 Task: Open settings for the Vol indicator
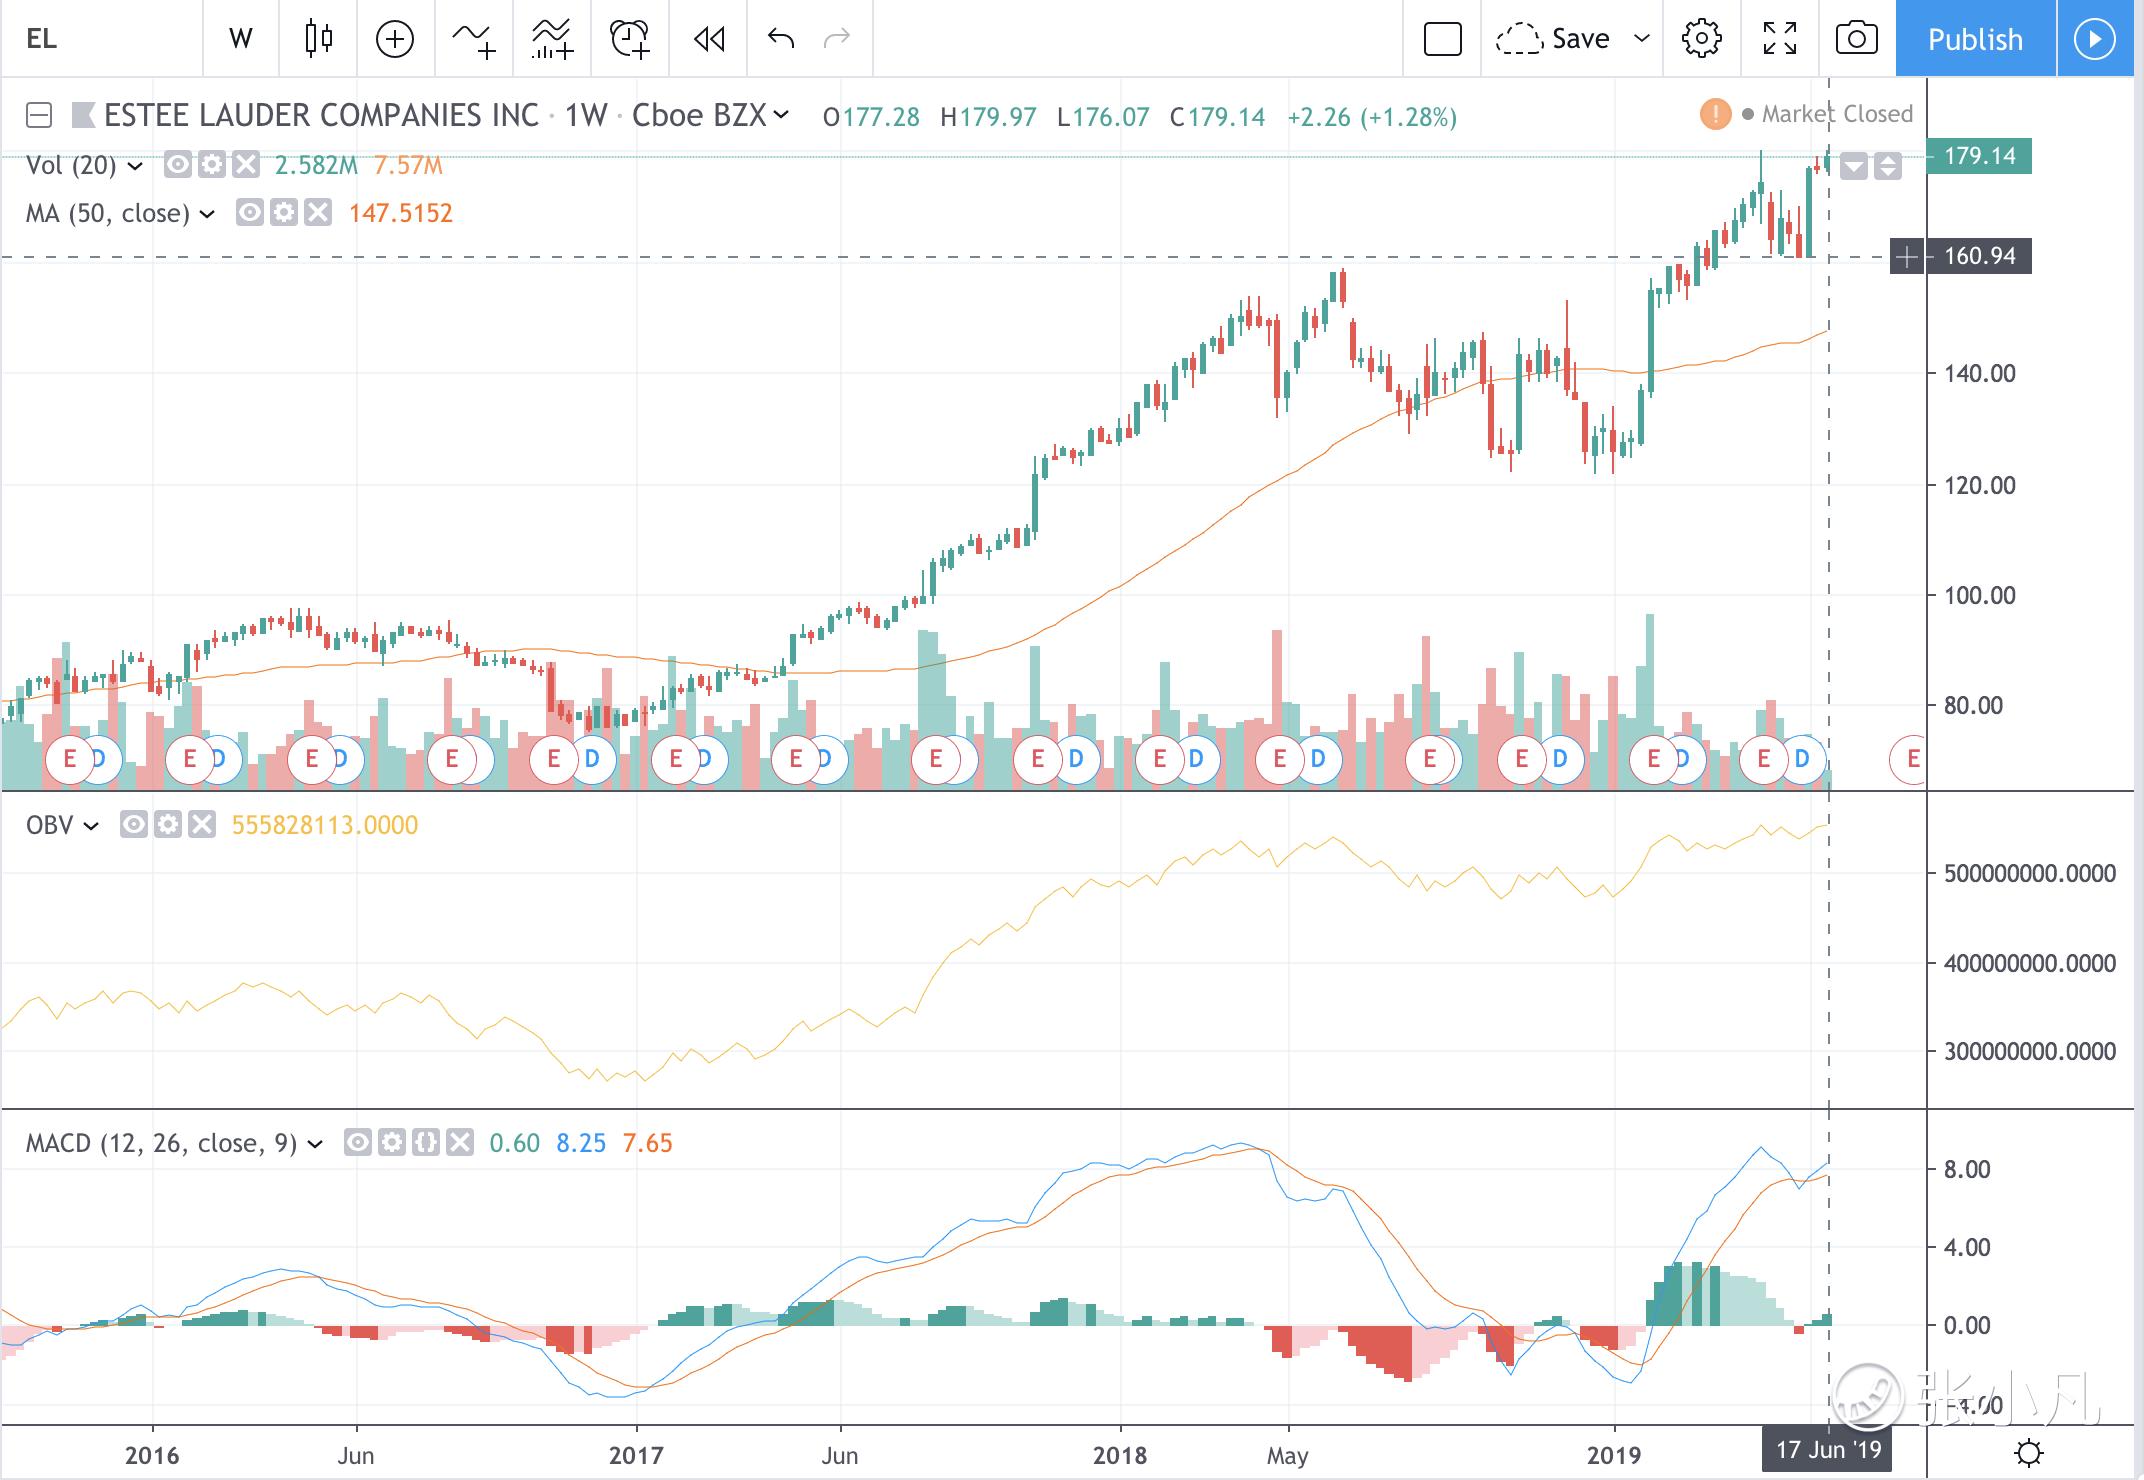coord(211,165)
